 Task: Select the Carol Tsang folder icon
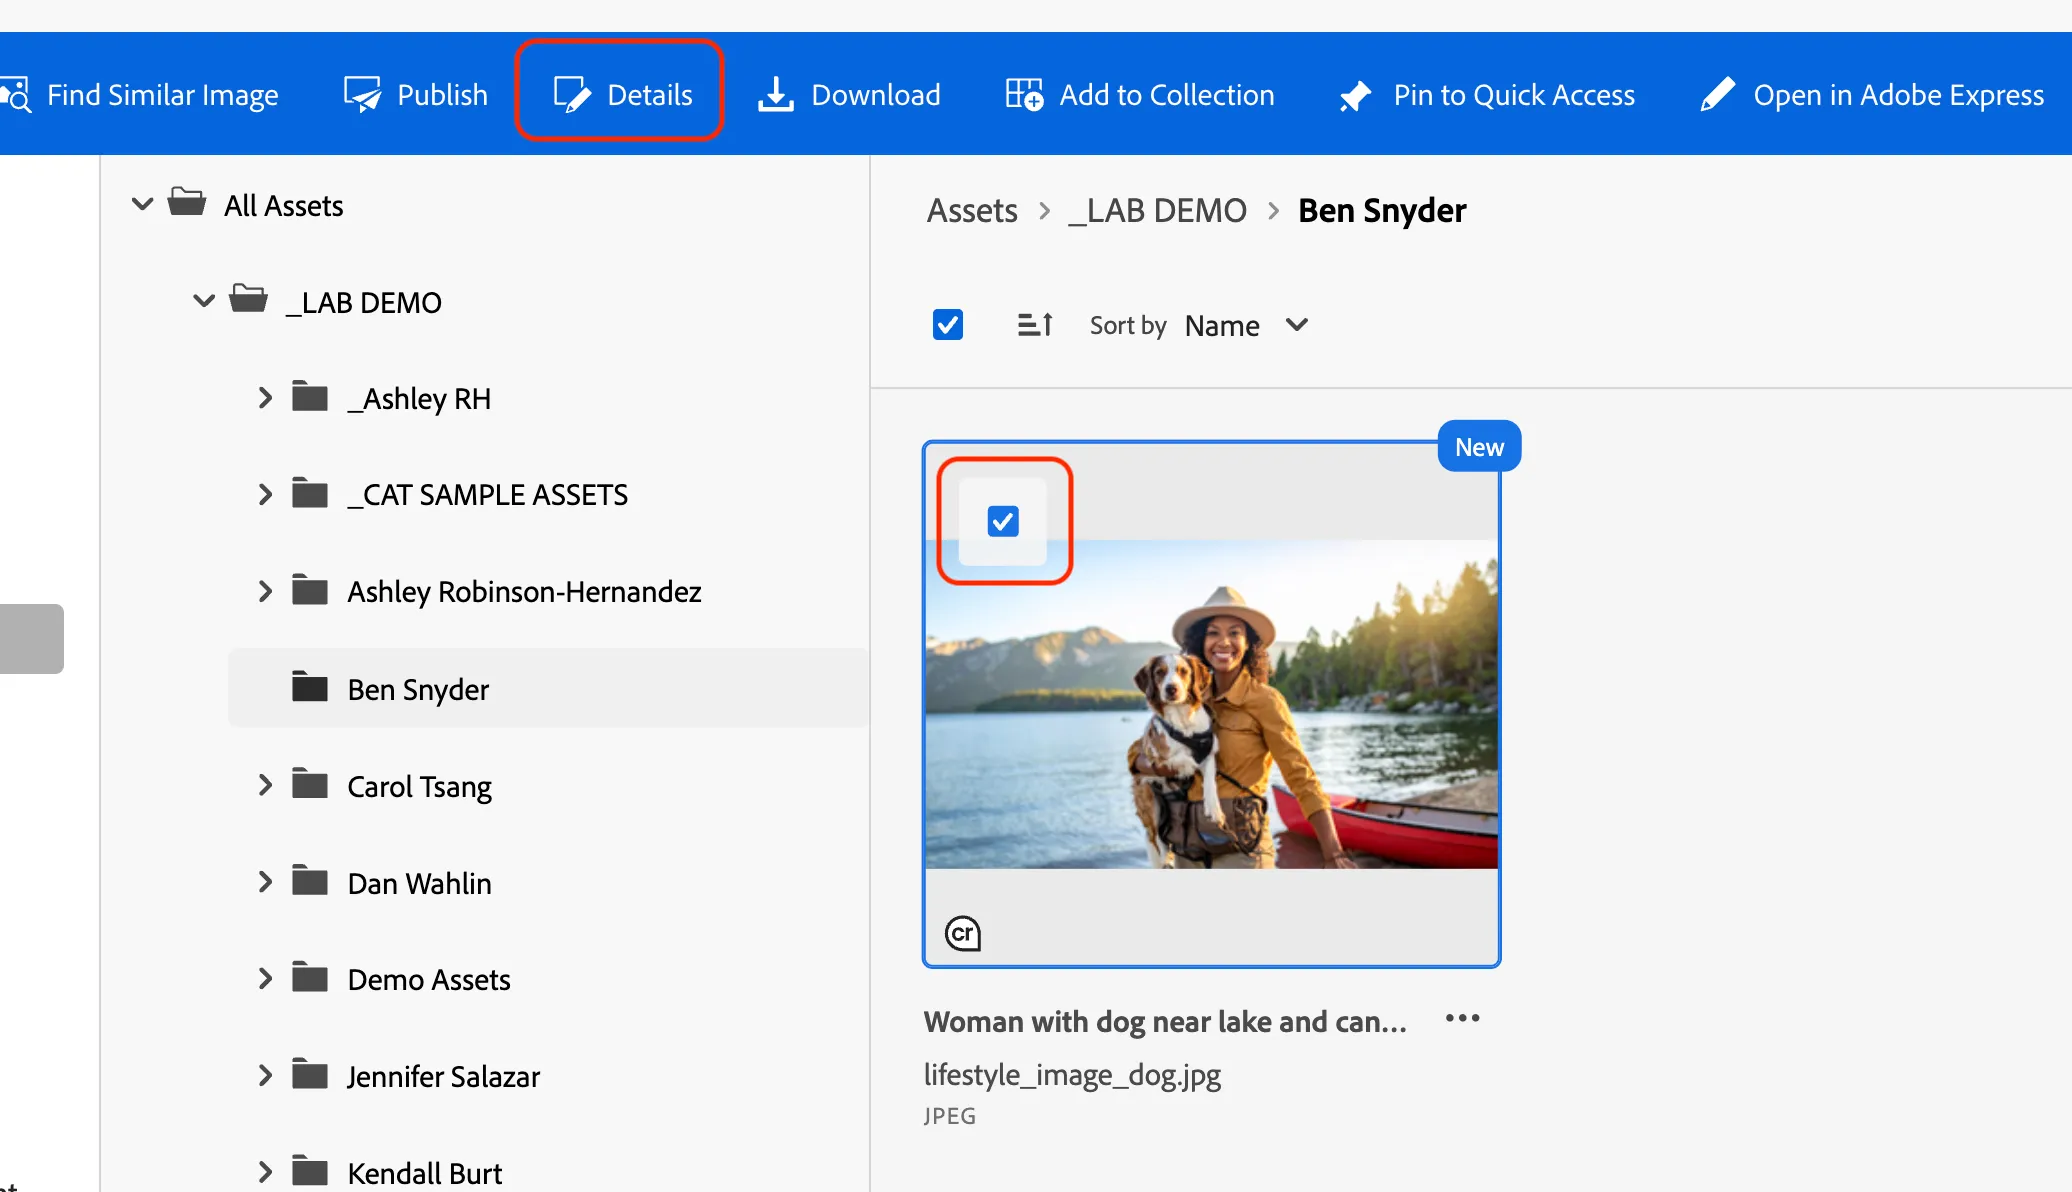click(310, 784)
